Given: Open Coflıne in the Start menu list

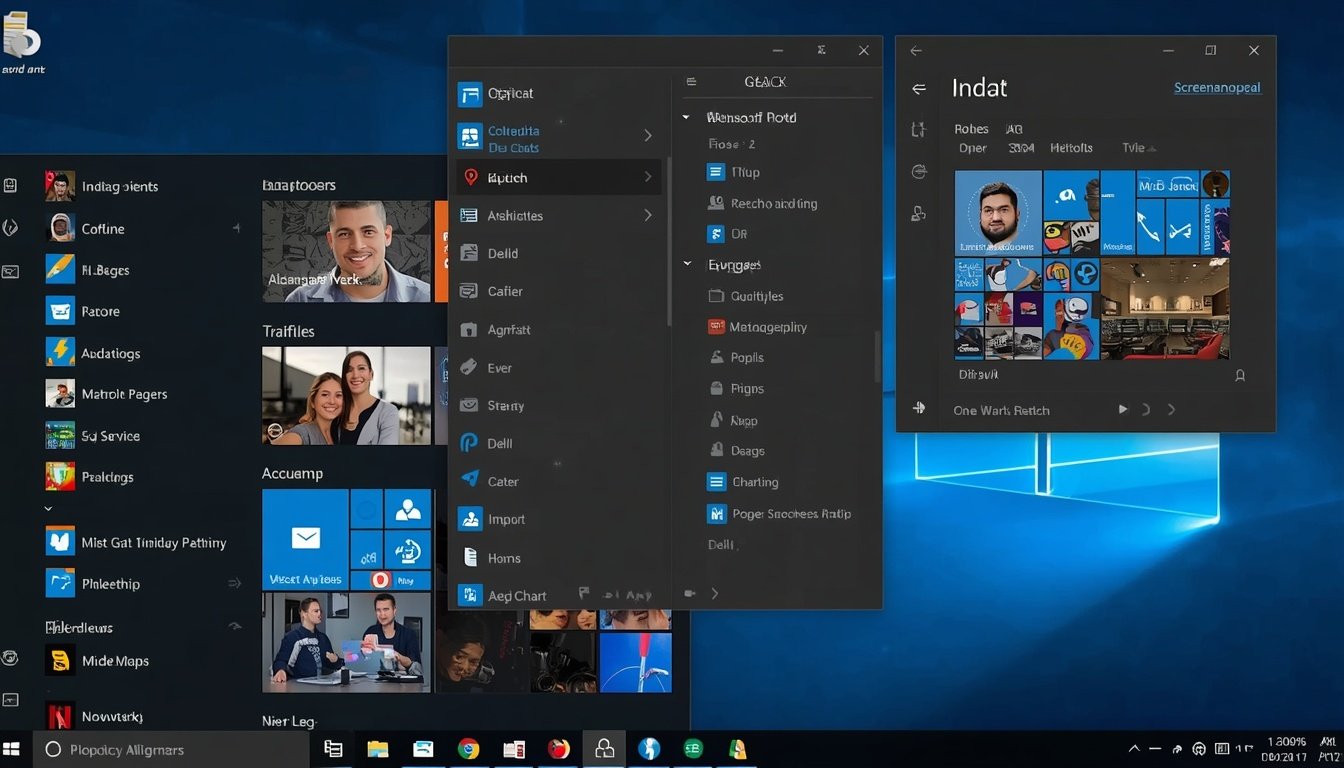Looking at the screenshot, I should point(143,228).
